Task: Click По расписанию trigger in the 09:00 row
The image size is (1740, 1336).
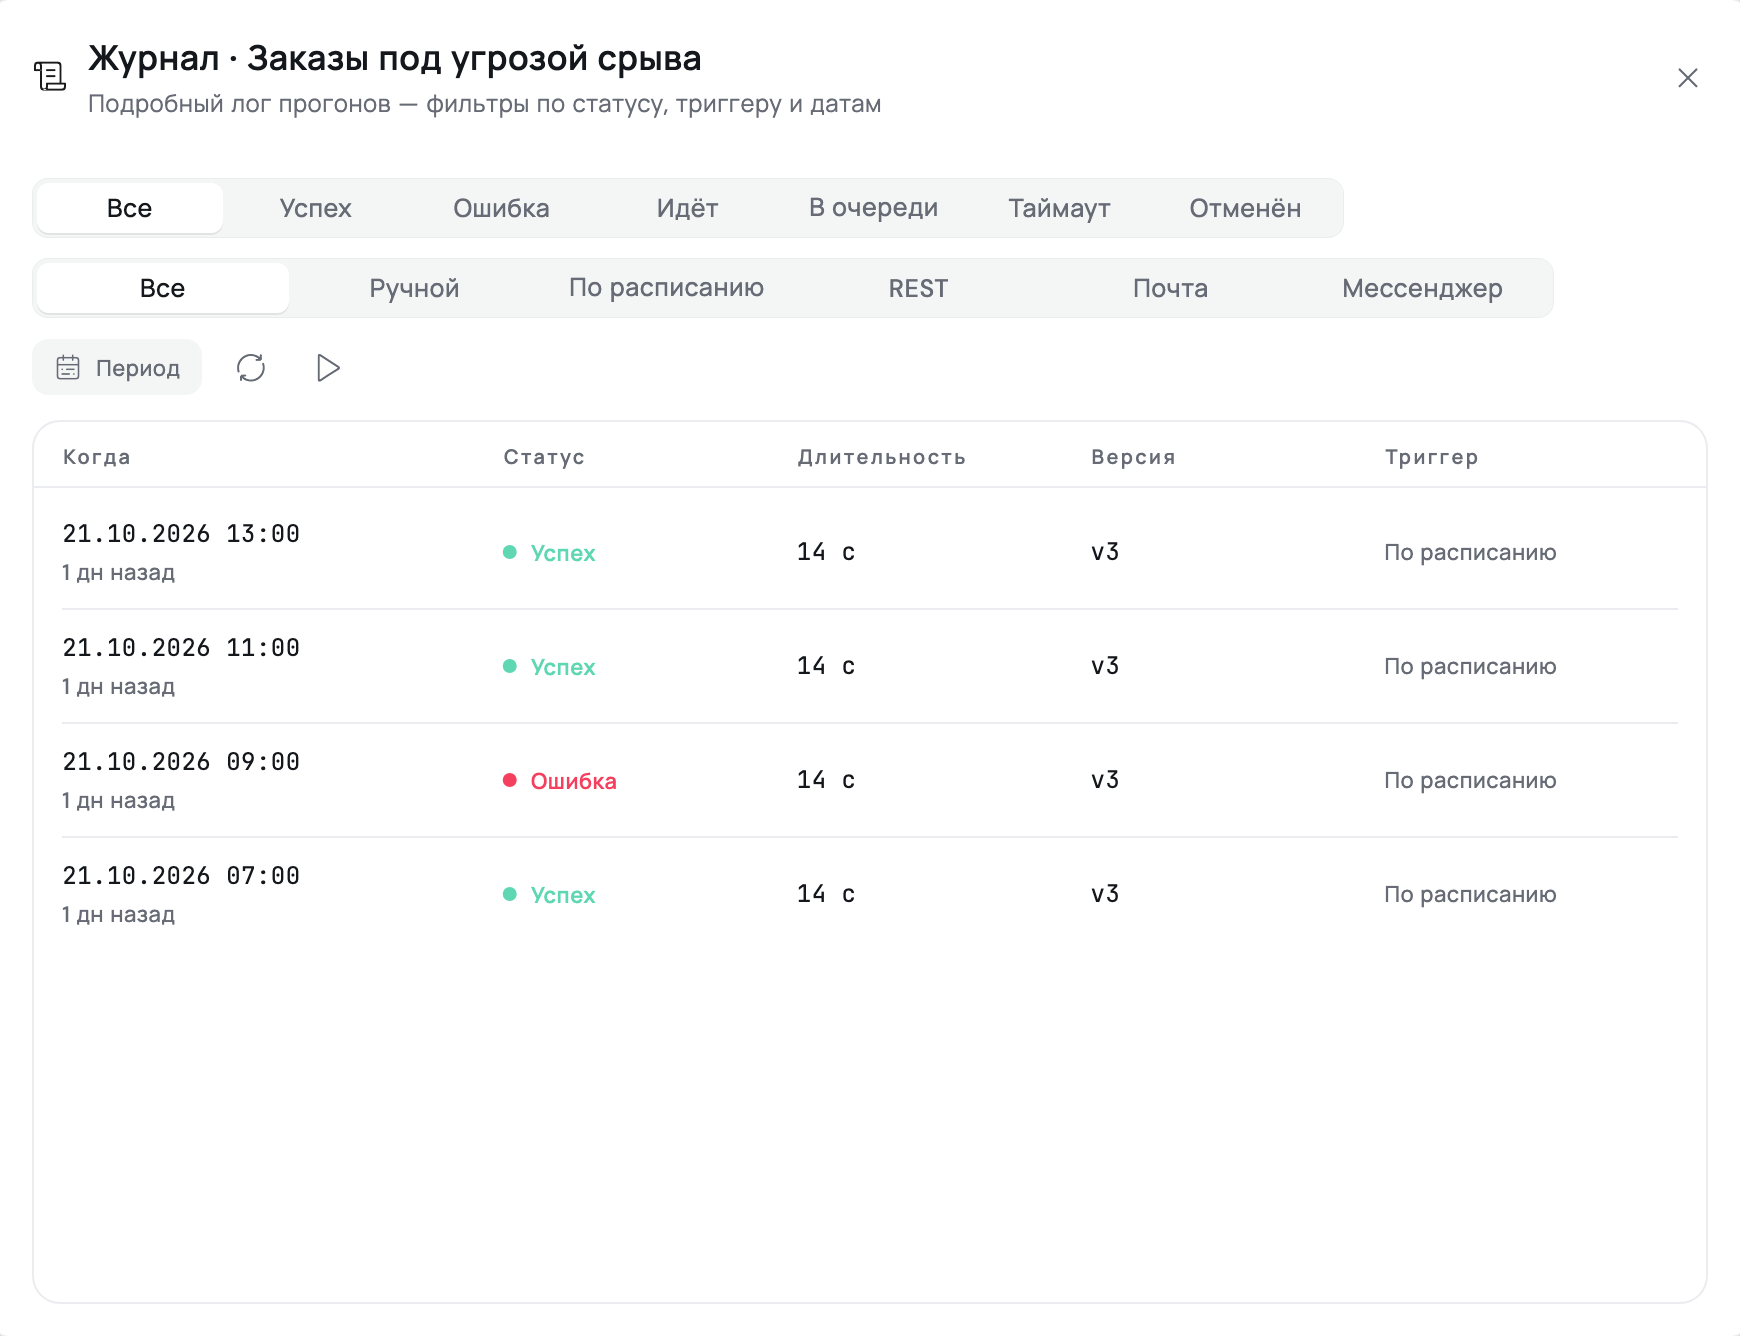Action: [1470, 780]
